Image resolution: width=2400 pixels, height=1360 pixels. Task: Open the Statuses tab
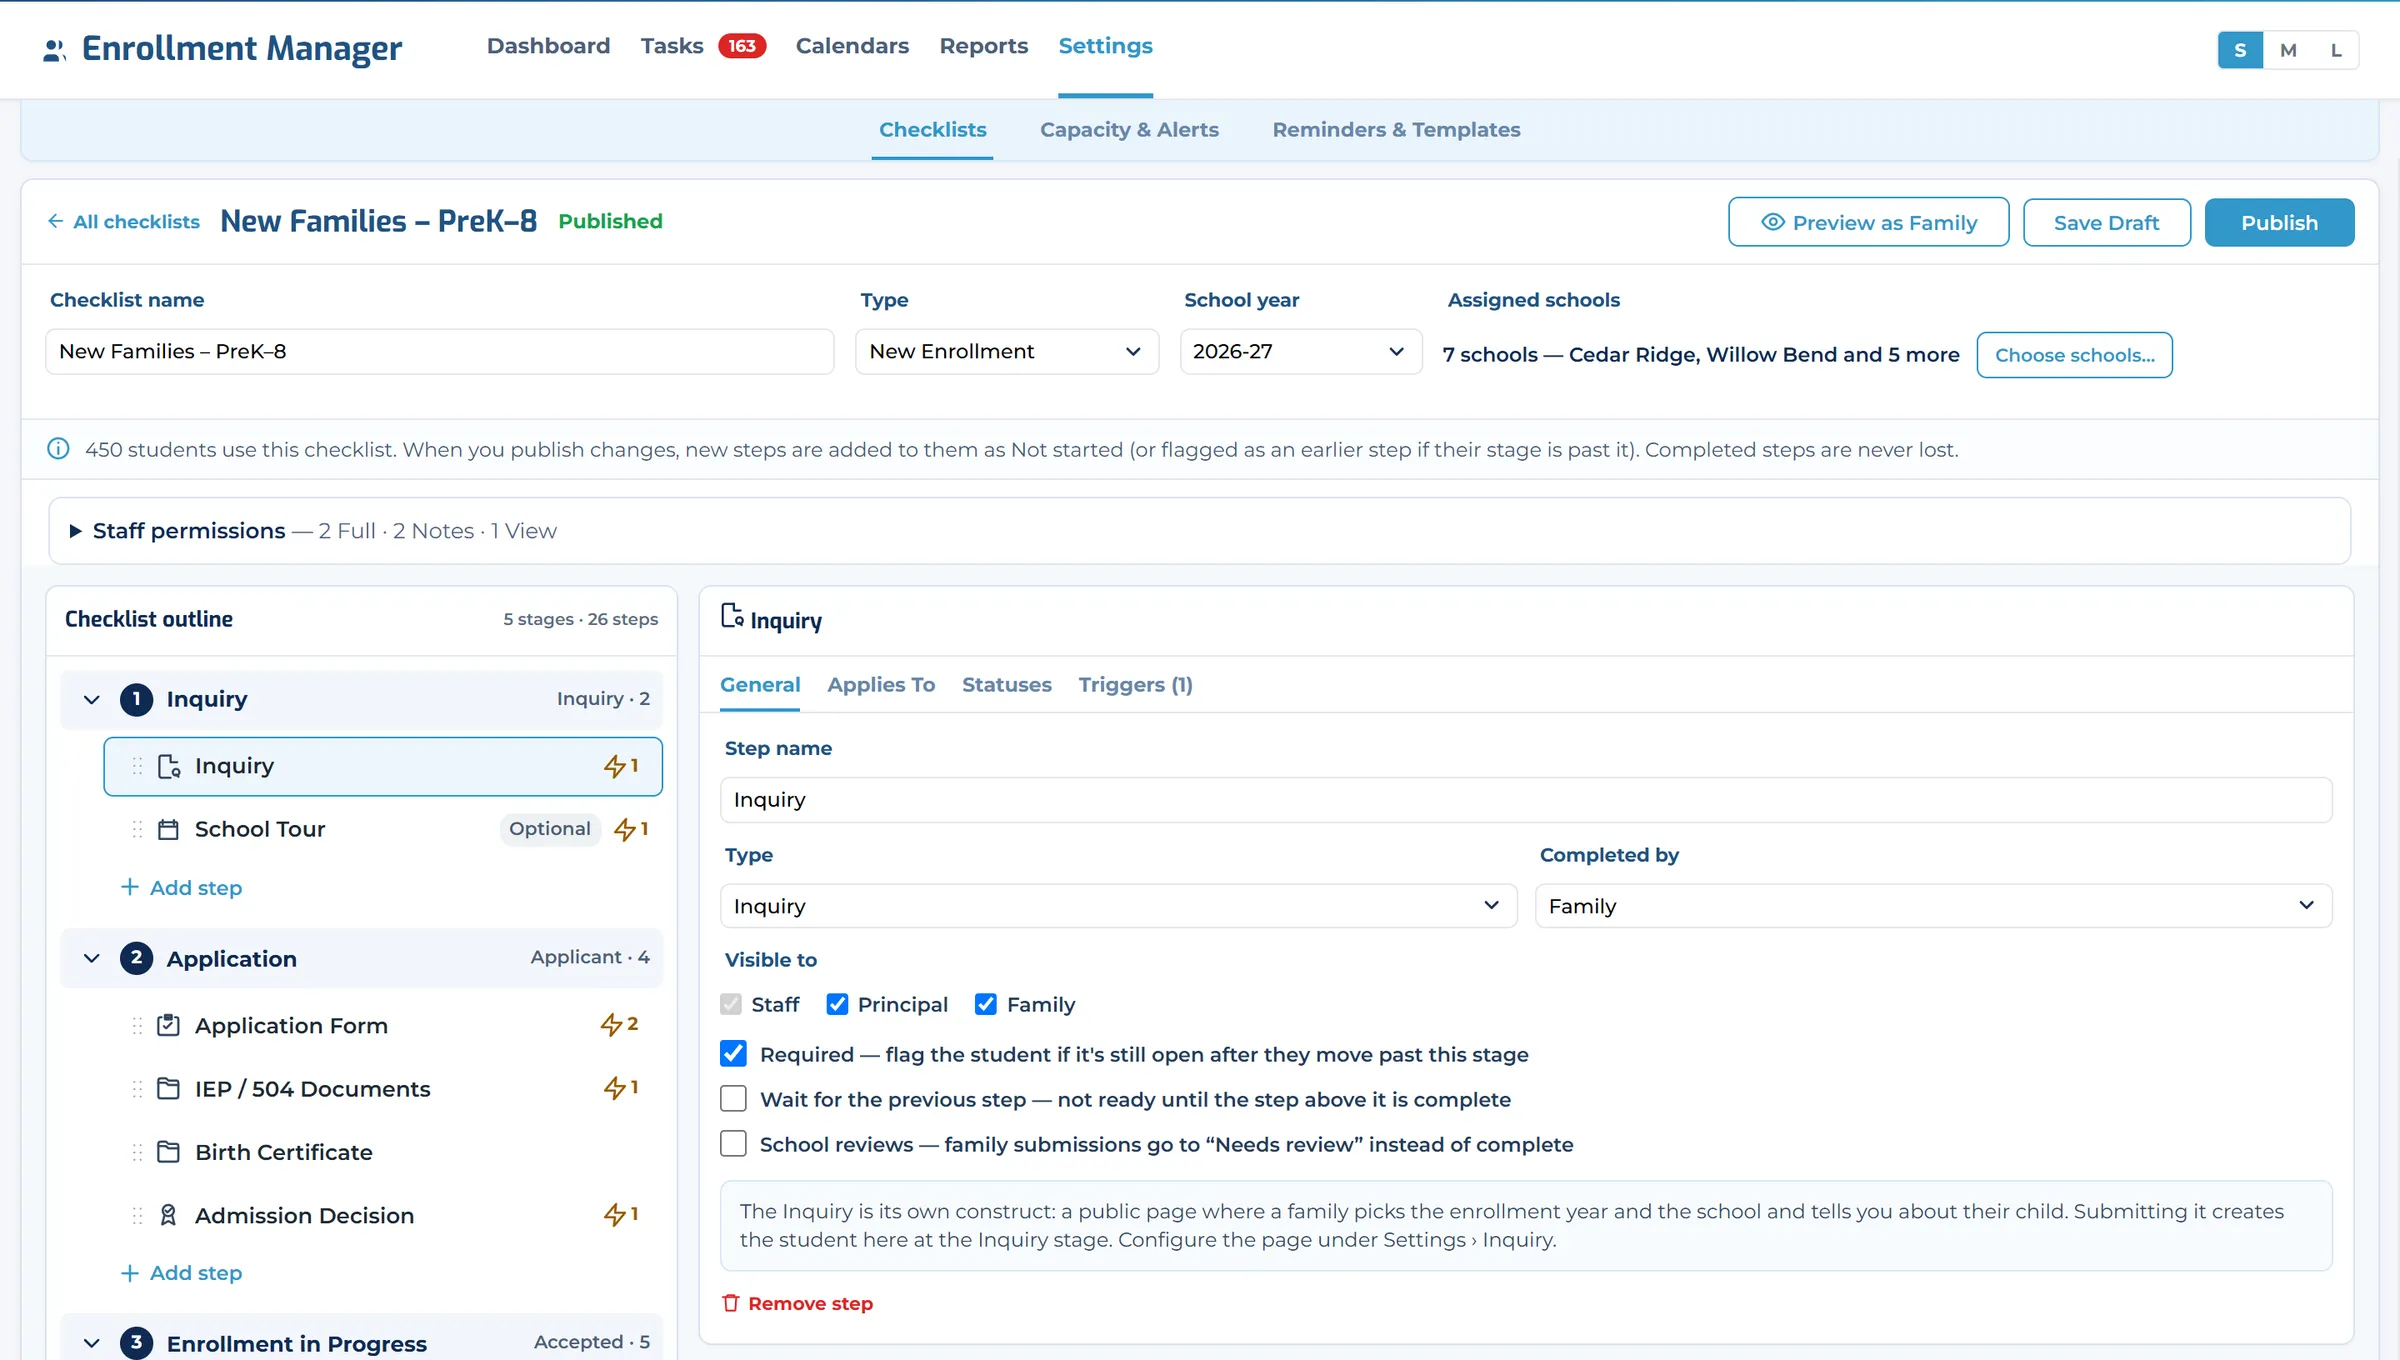pos(1007,685)
